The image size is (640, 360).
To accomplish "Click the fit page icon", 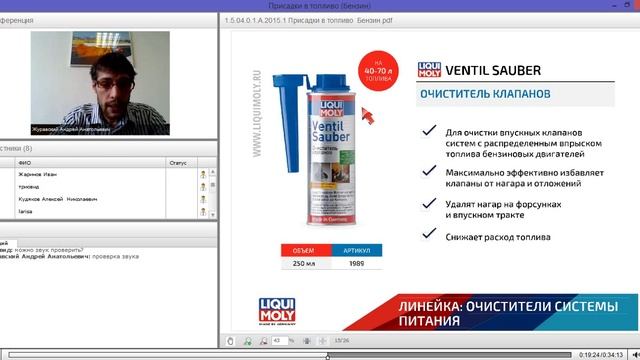I will click(x=307, y=341).
